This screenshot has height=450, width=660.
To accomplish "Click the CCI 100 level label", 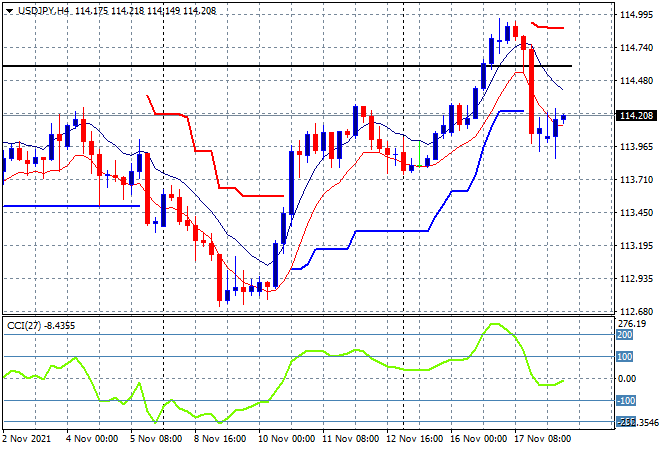I will 625,357.
